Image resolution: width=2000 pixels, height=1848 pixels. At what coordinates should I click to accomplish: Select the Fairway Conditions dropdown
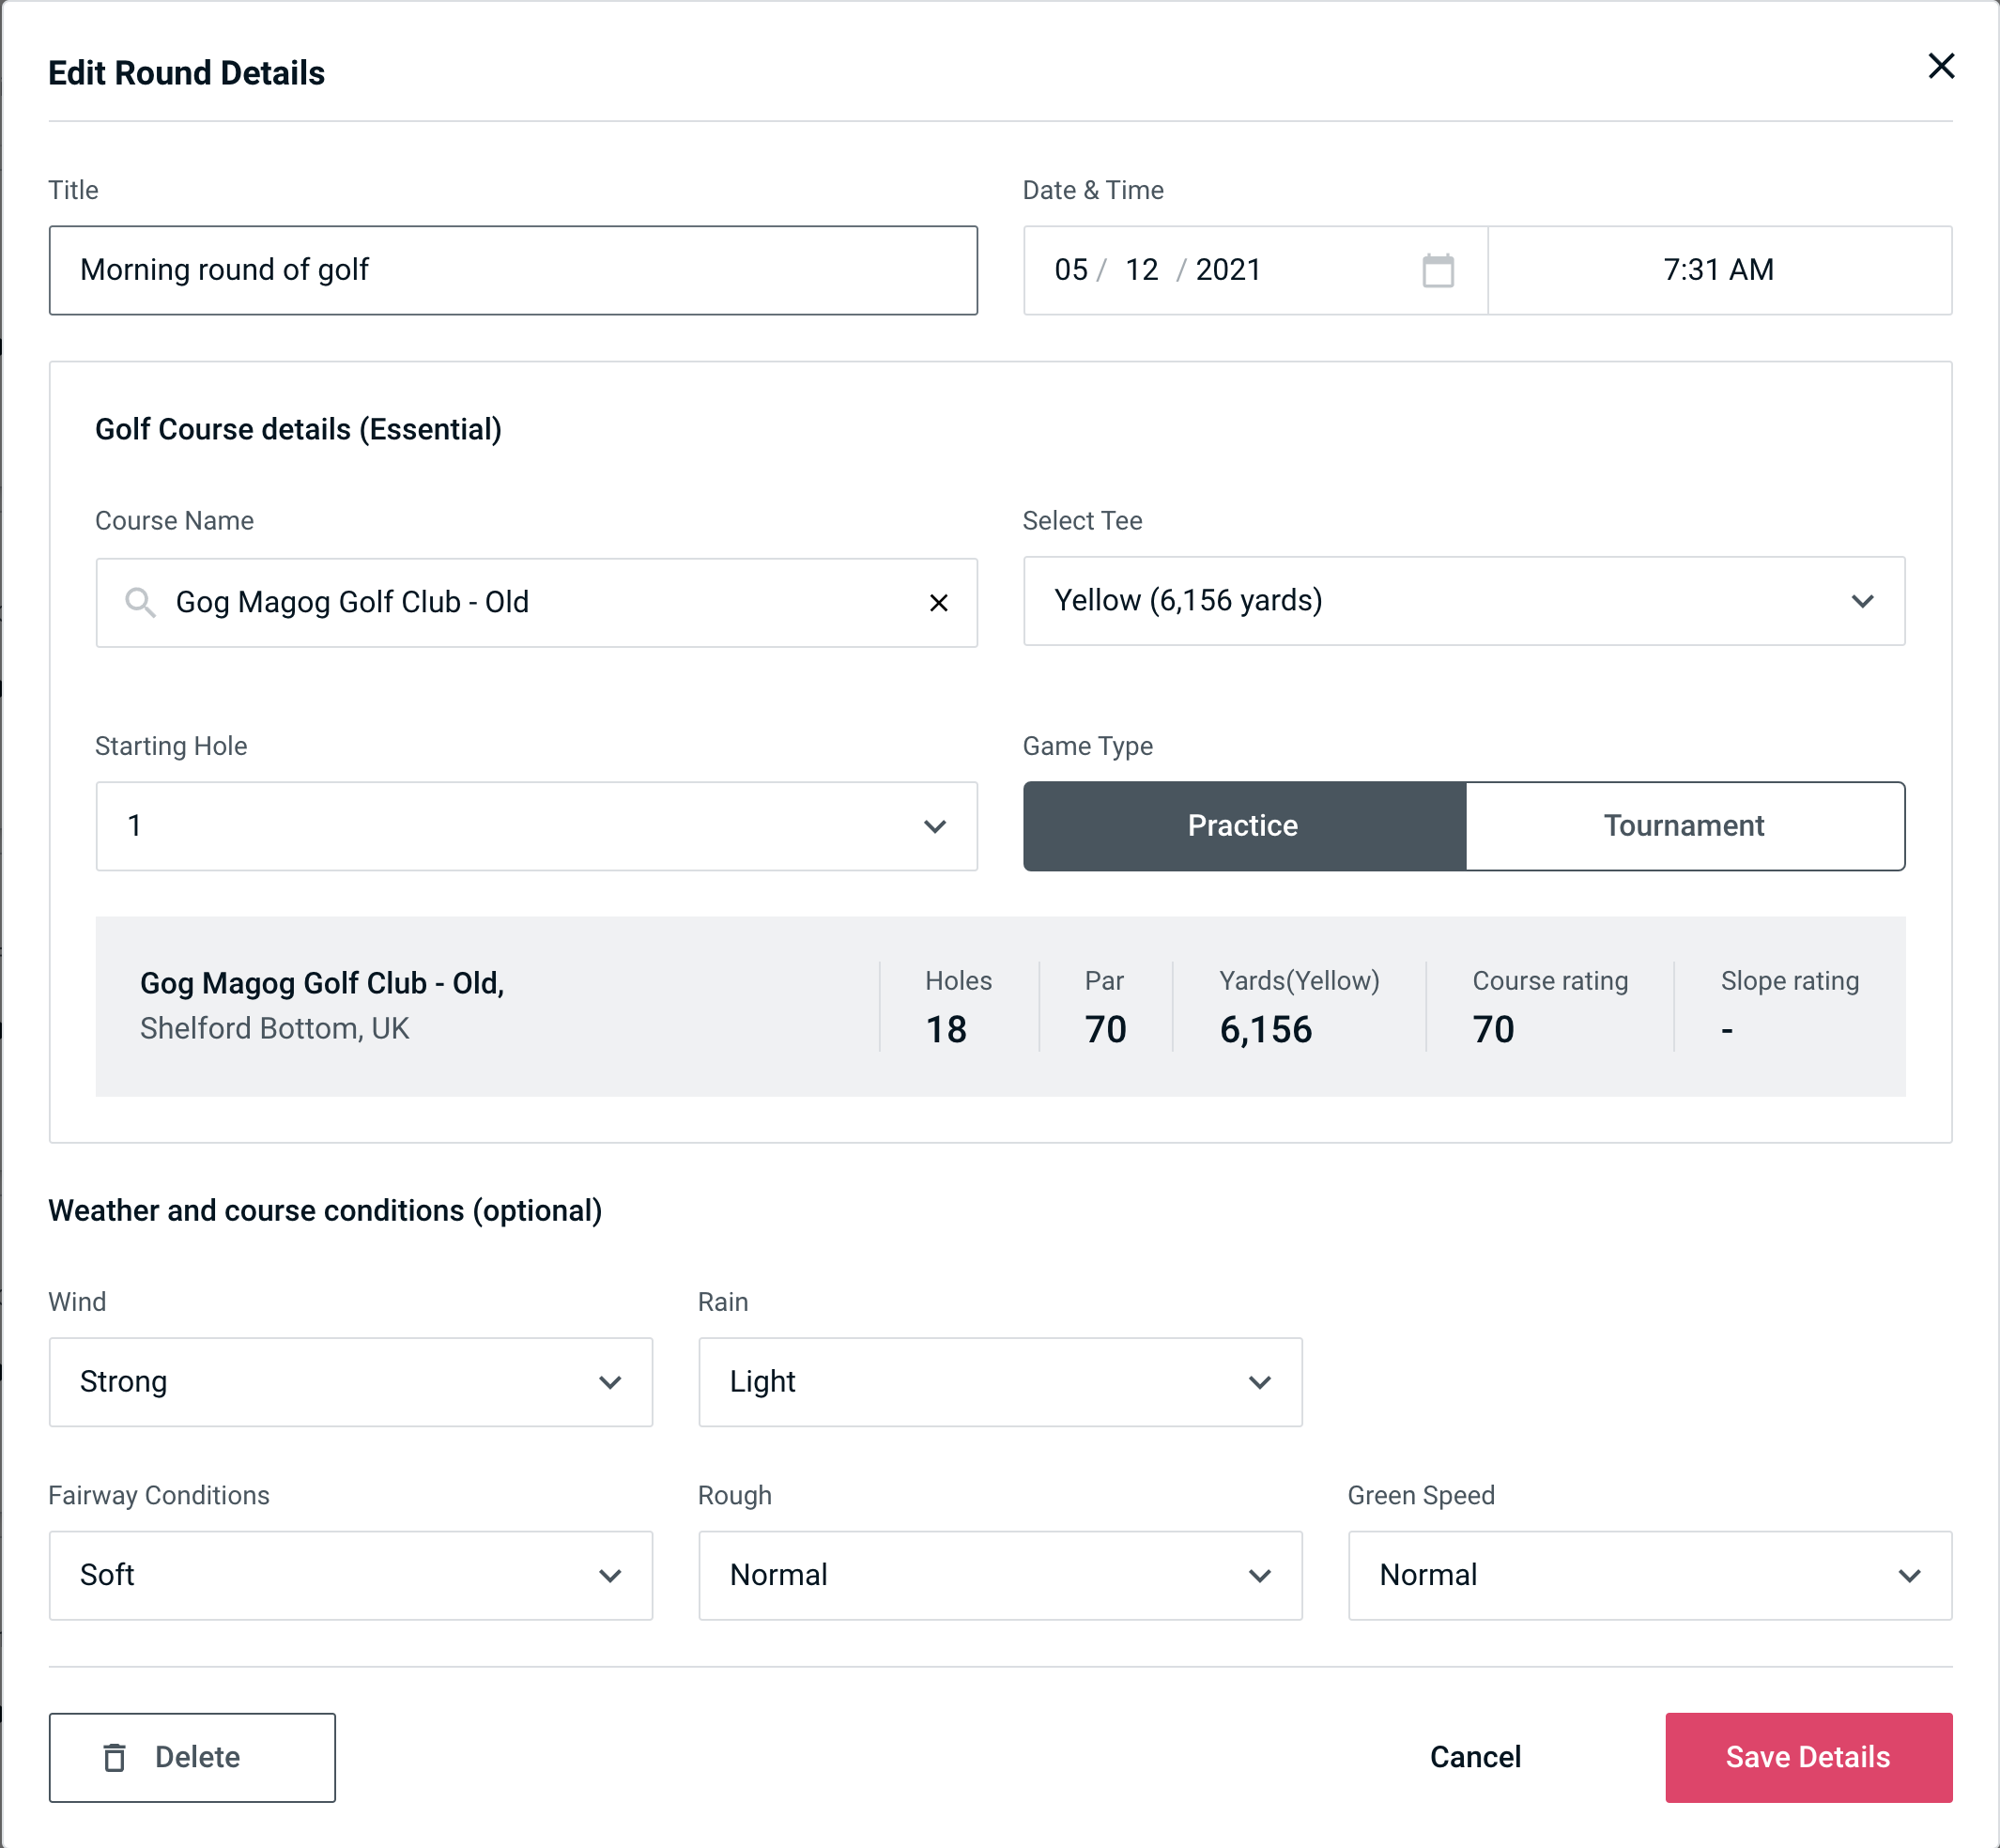350,1575
